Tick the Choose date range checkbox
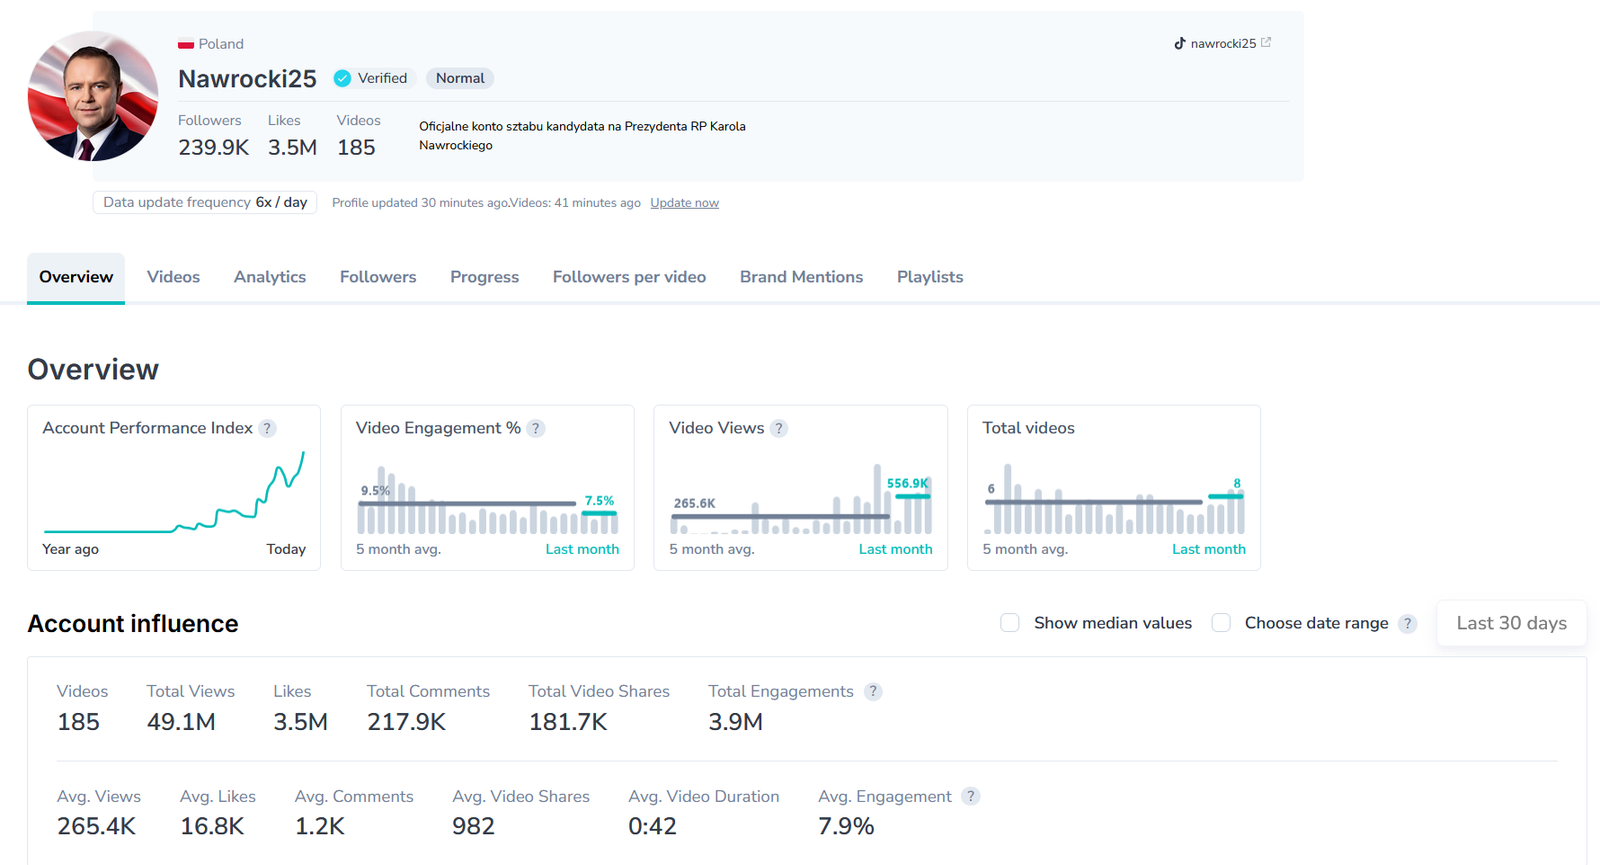Viewport: 1600px width, 865px height. [x=1221, y=623]
